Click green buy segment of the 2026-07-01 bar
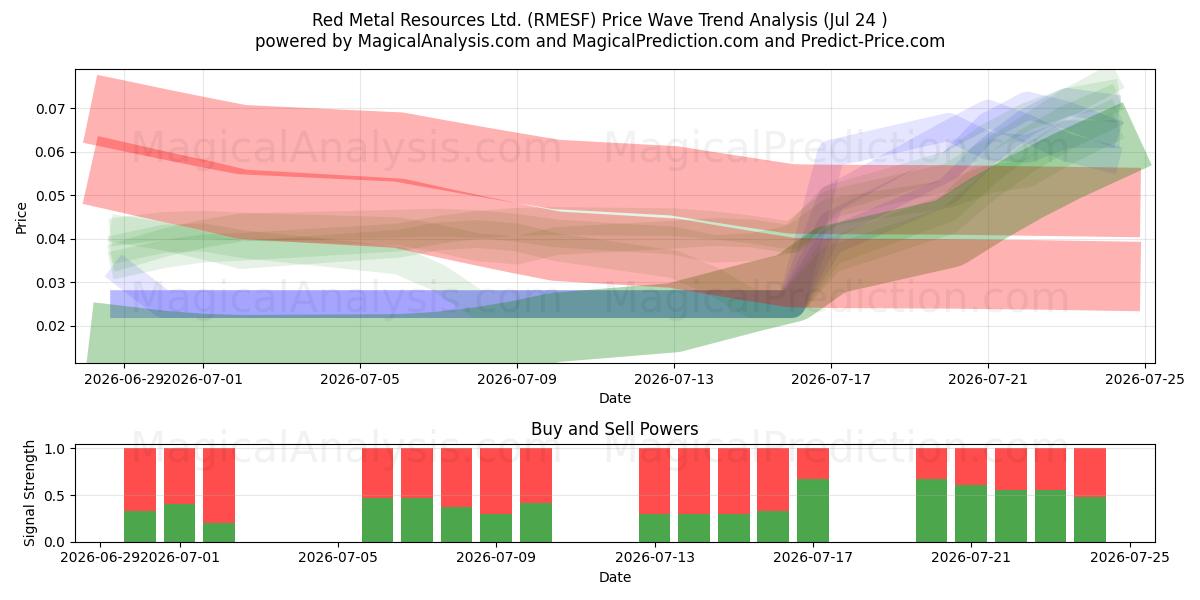 coord(179,523)
